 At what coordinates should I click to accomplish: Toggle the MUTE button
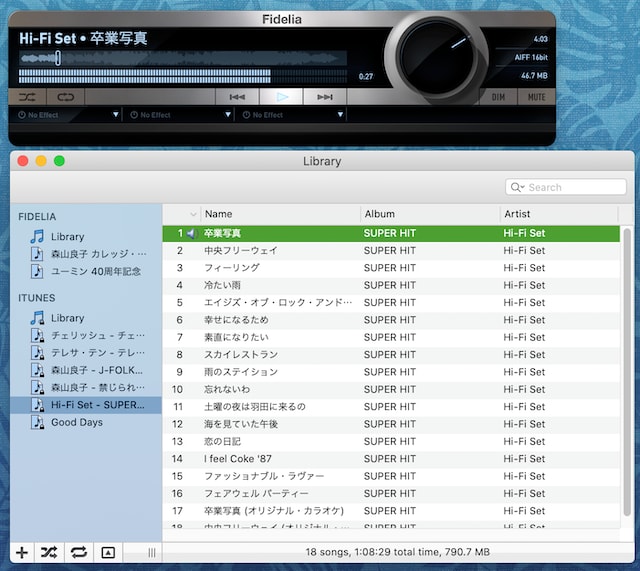click(x=536, y=97)
